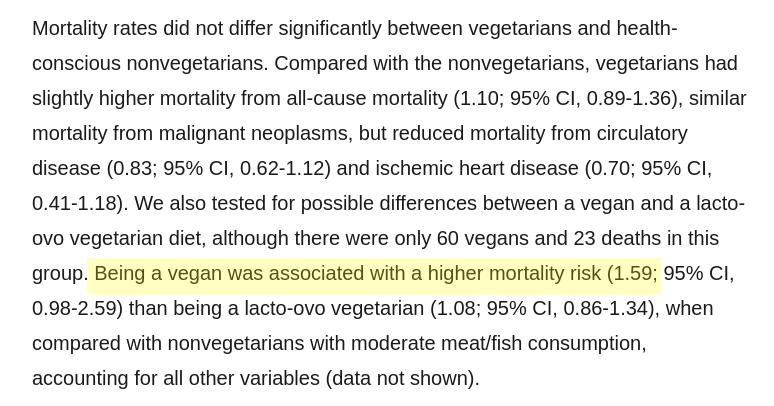
Task: Click the number "23" before deaths
Action: coord(586,239)
